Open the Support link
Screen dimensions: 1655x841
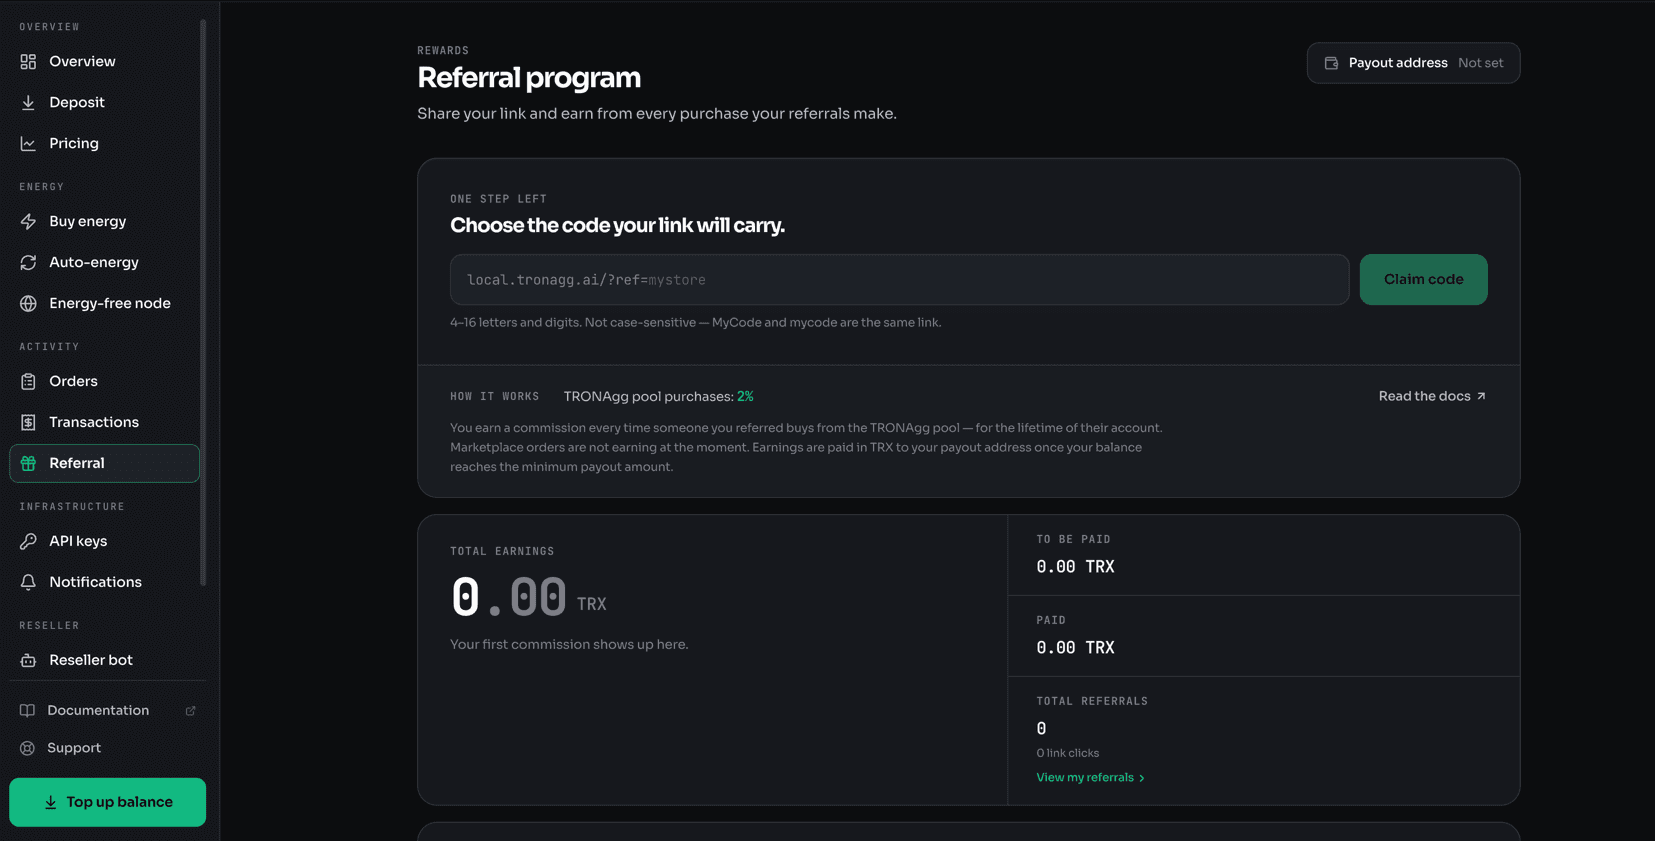[107, 748]
